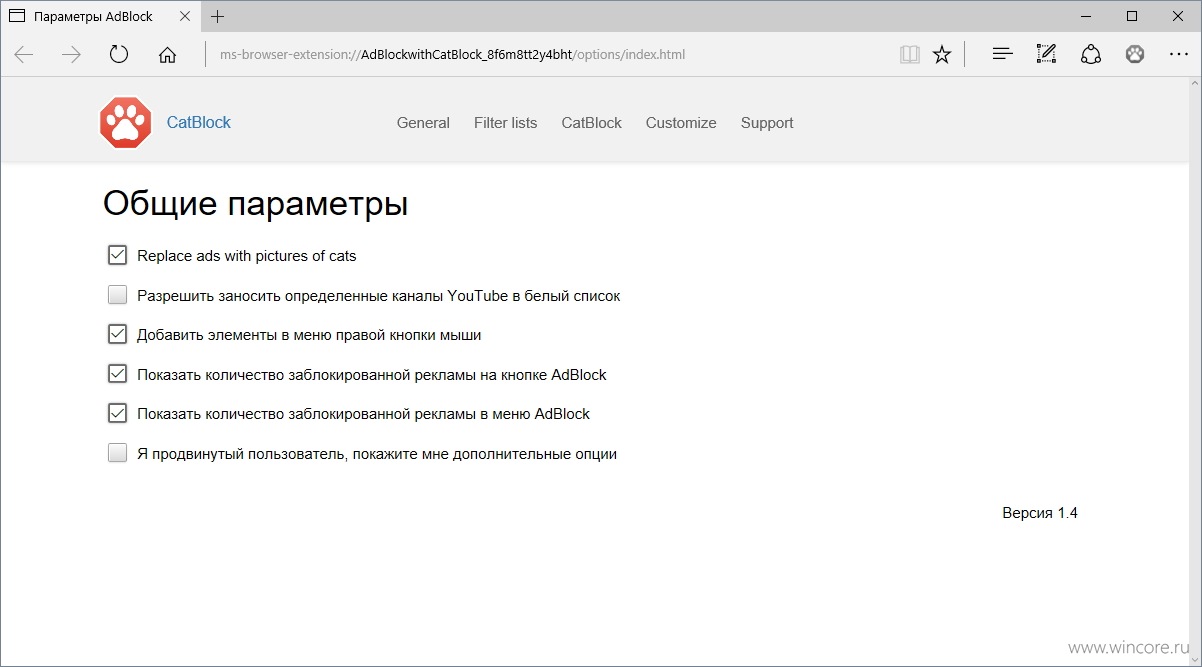Open Make a Web Note icon
This screenshot has height=667, width=1202.
click(x=1046, y=55)
